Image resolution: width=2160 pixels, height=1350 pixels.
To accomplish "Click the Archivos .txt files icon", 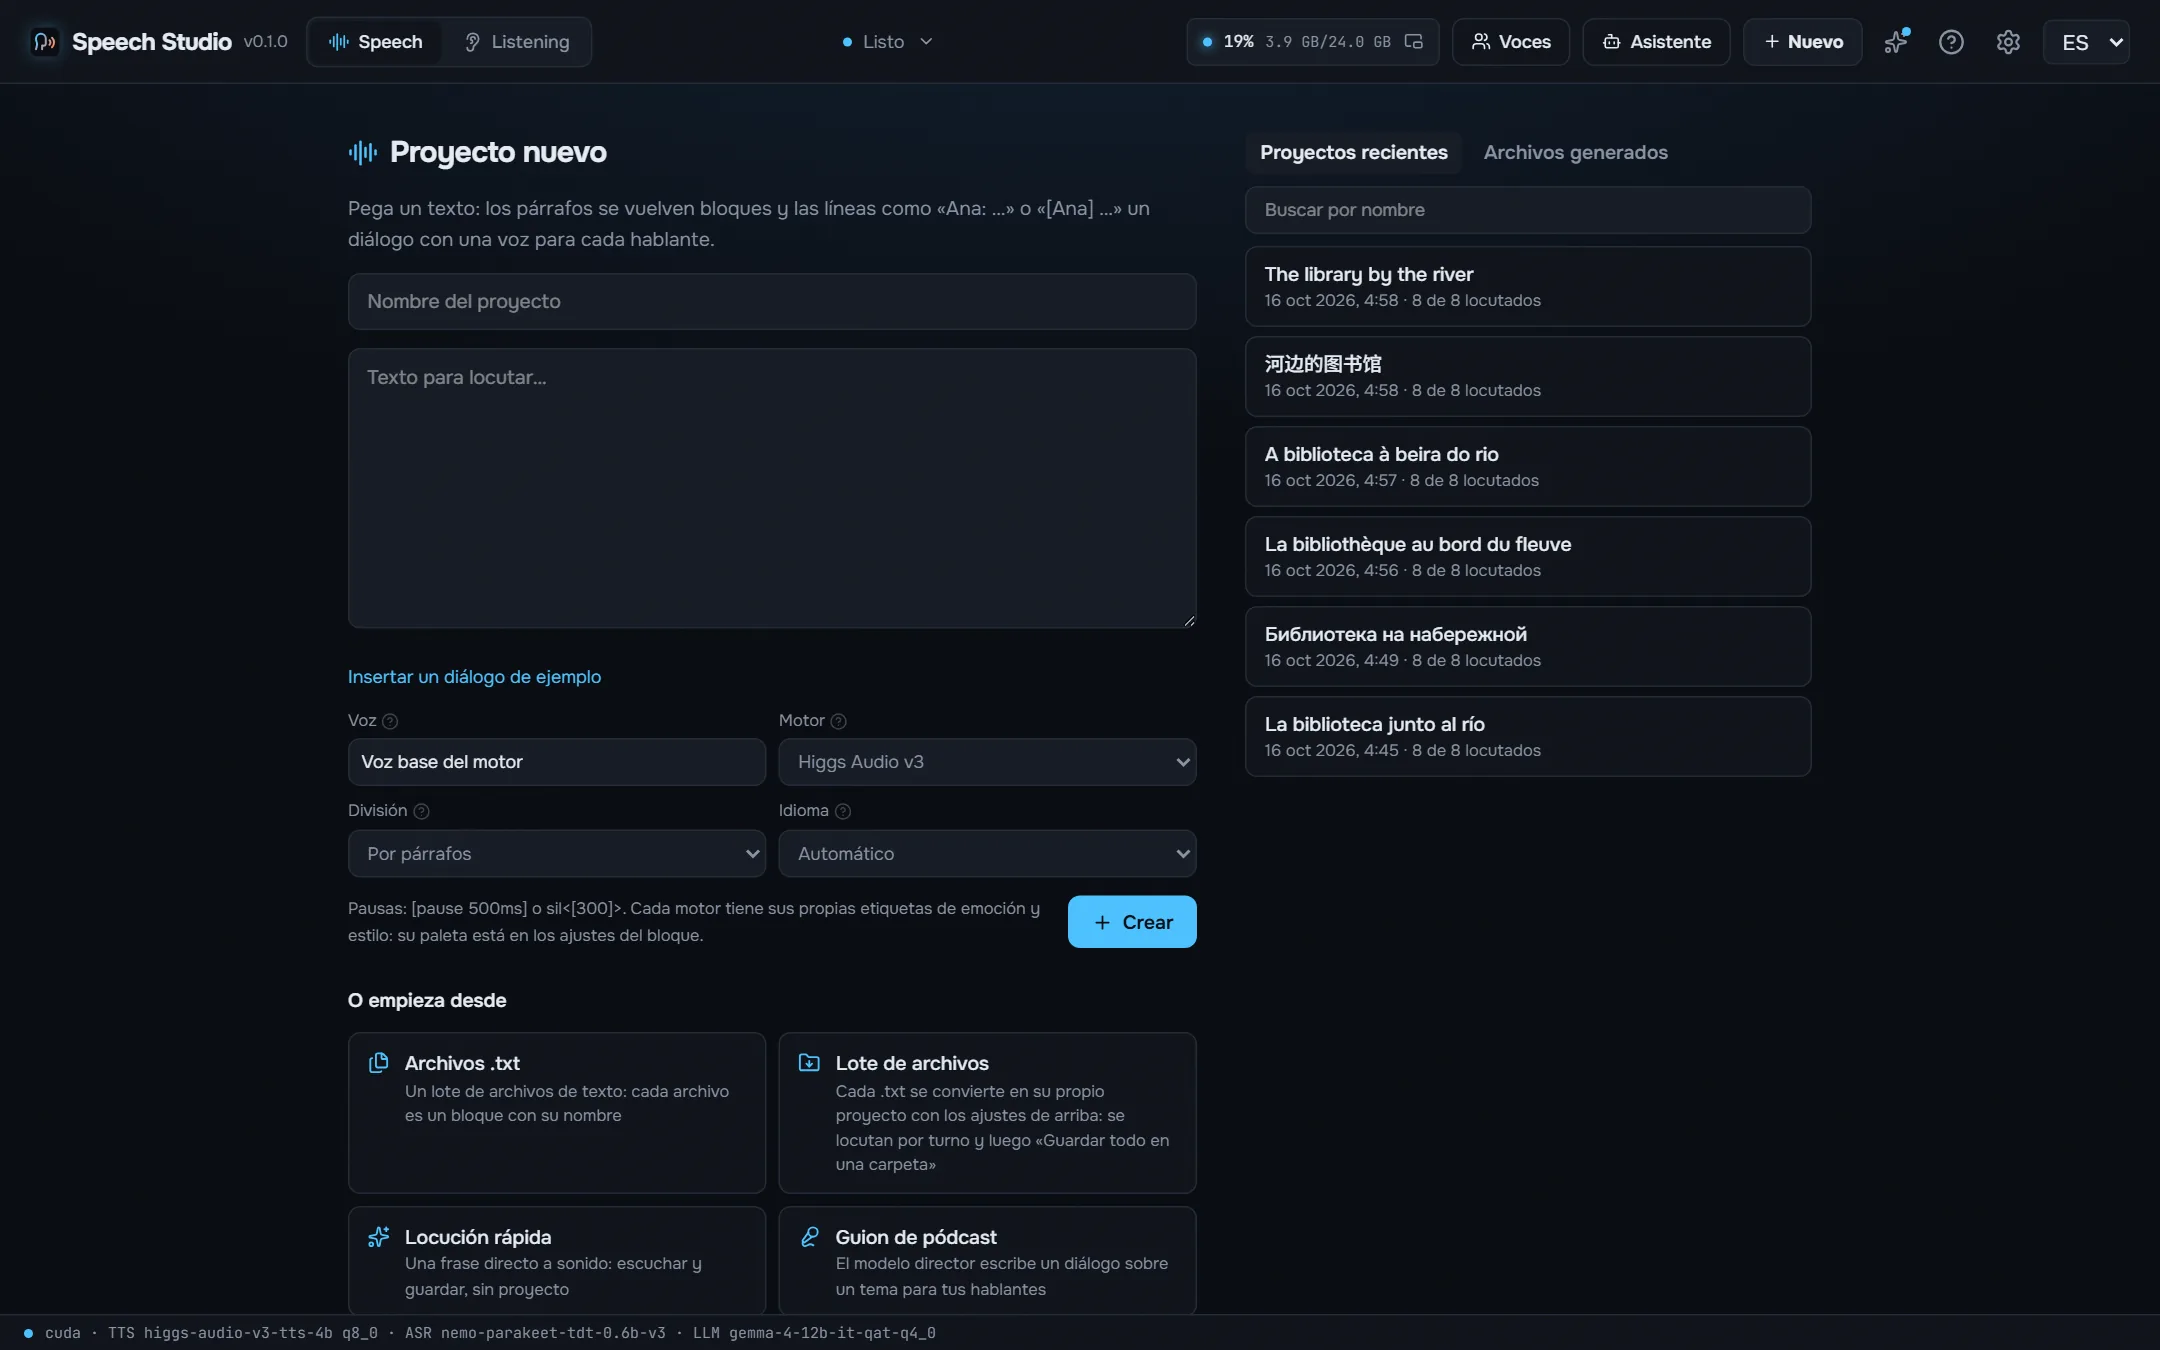I will point(378,1062).
